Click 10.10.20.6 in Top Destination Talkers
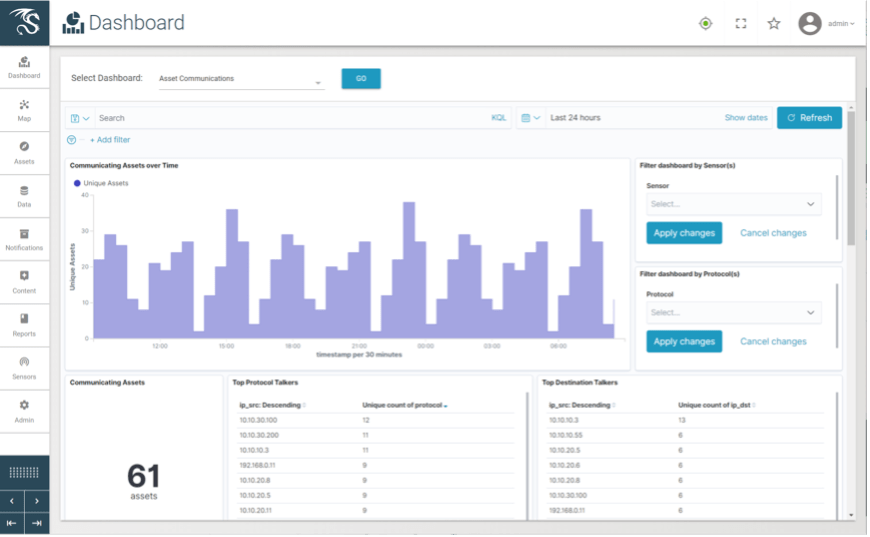 point(564,465)
